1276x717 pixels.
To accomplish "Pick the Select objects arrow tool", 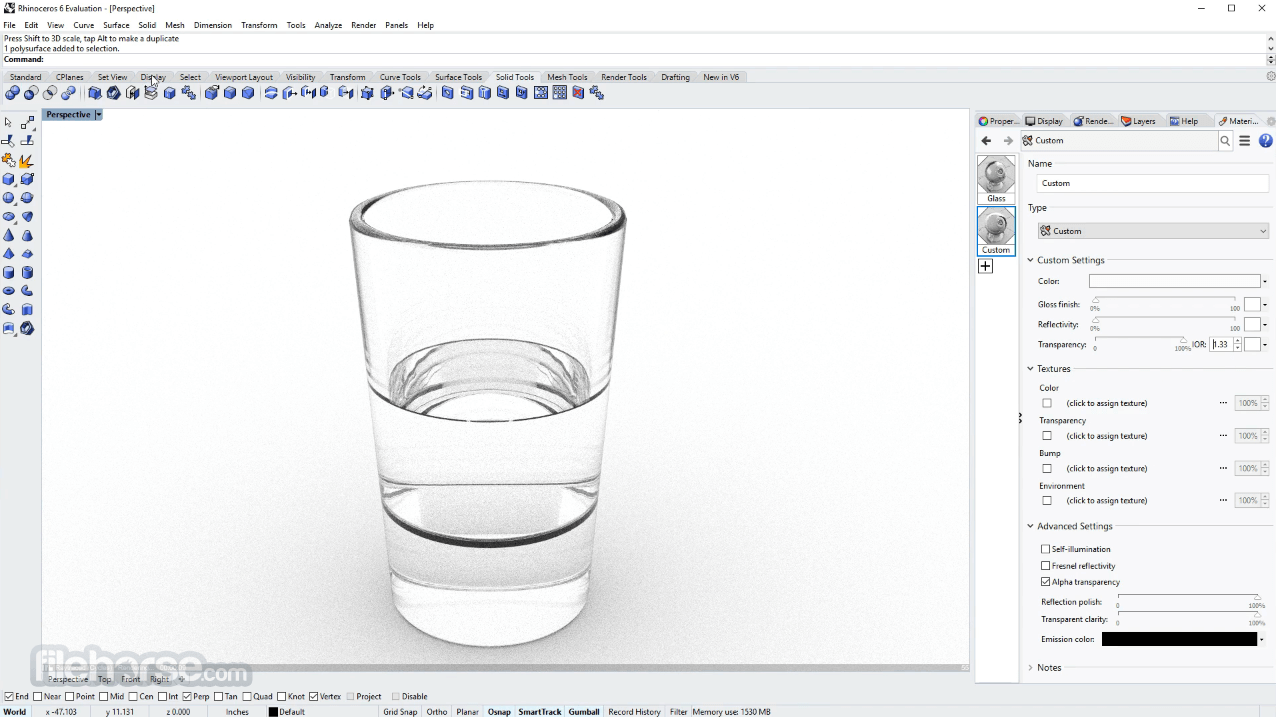I will point(9,123).
